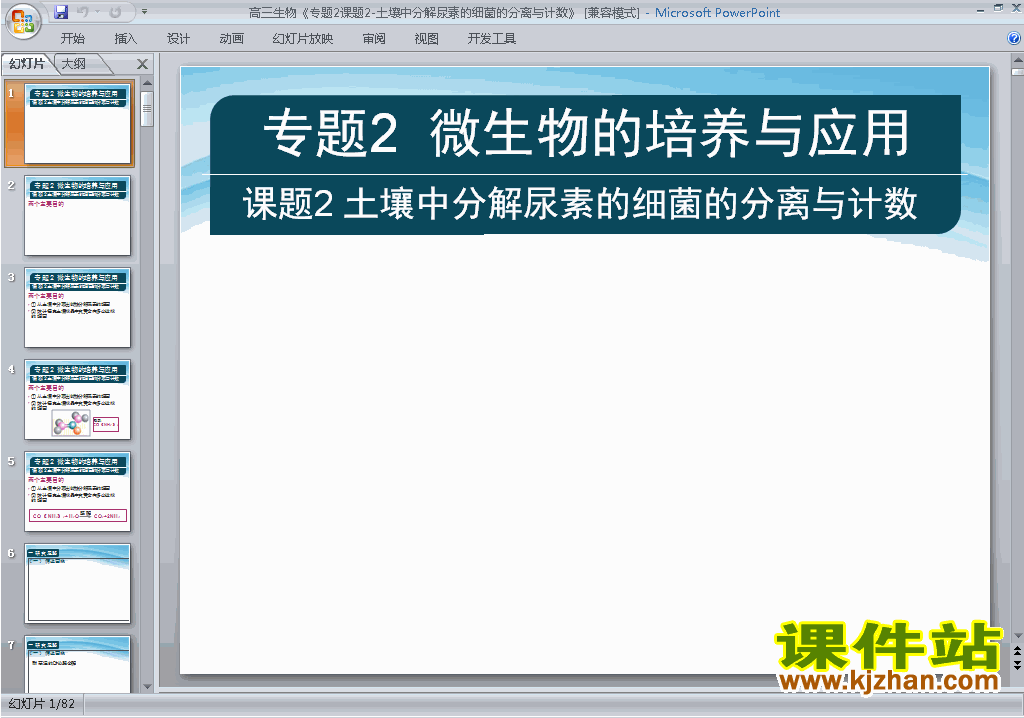Click the status bar text 幻灯片 1/82

(x=42, y=704)
